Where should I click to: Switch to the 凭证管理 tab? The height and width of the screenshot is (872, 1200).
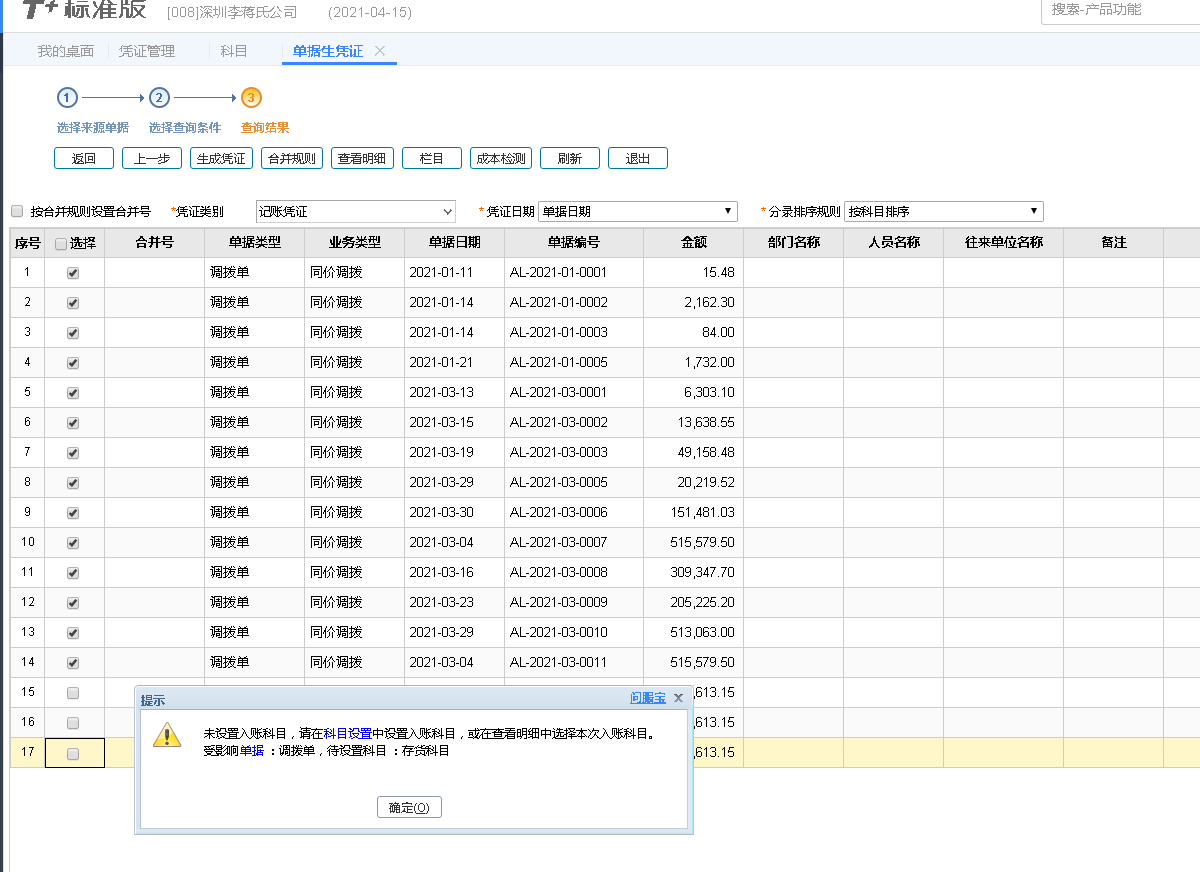[x=147, y=51]
